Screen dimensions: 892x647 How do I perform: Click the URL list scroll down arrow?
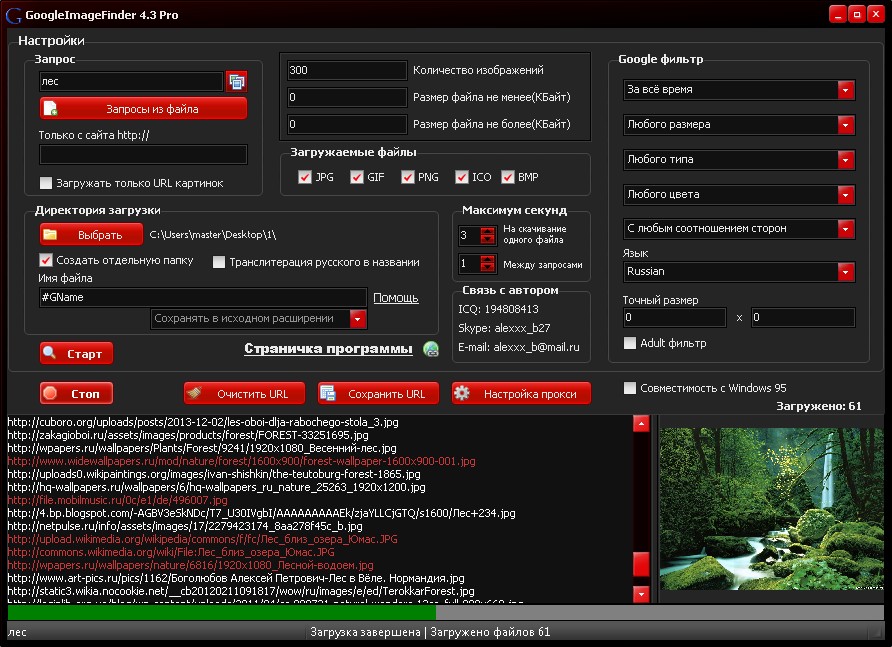[x=641, y=594]
